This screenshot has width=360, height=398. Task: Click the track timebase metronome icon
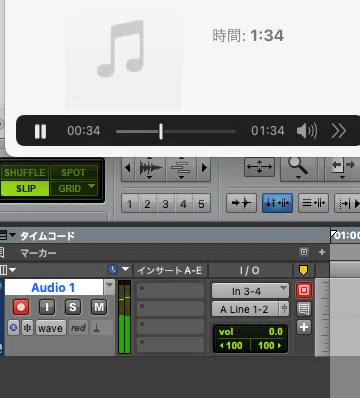click(97, 328)
